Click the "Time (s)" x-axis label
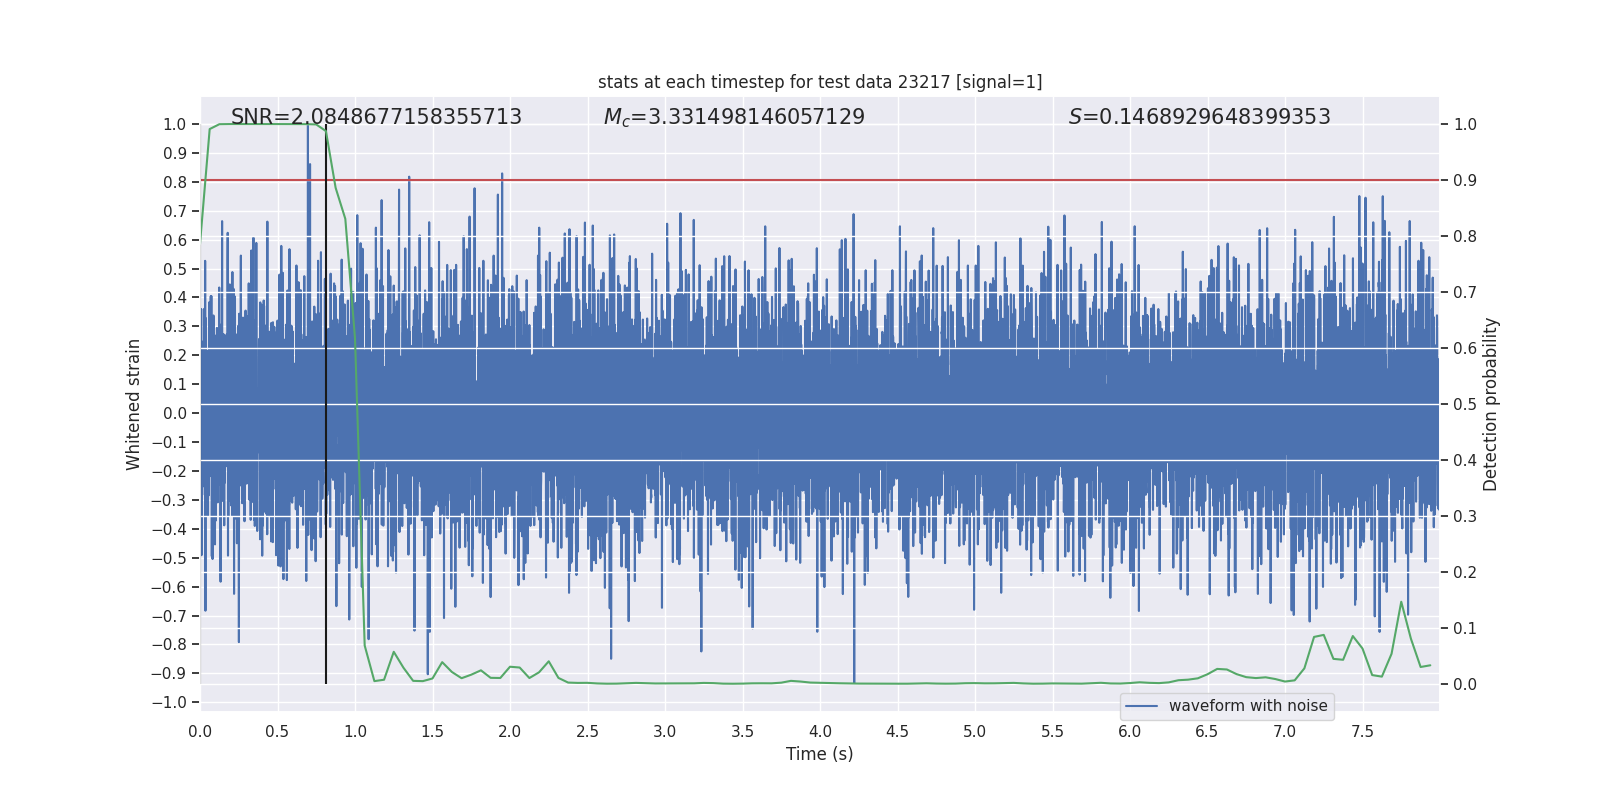The width and height of the screenshot is (1600, 800). pyautogui.click(x=819, y=754)
